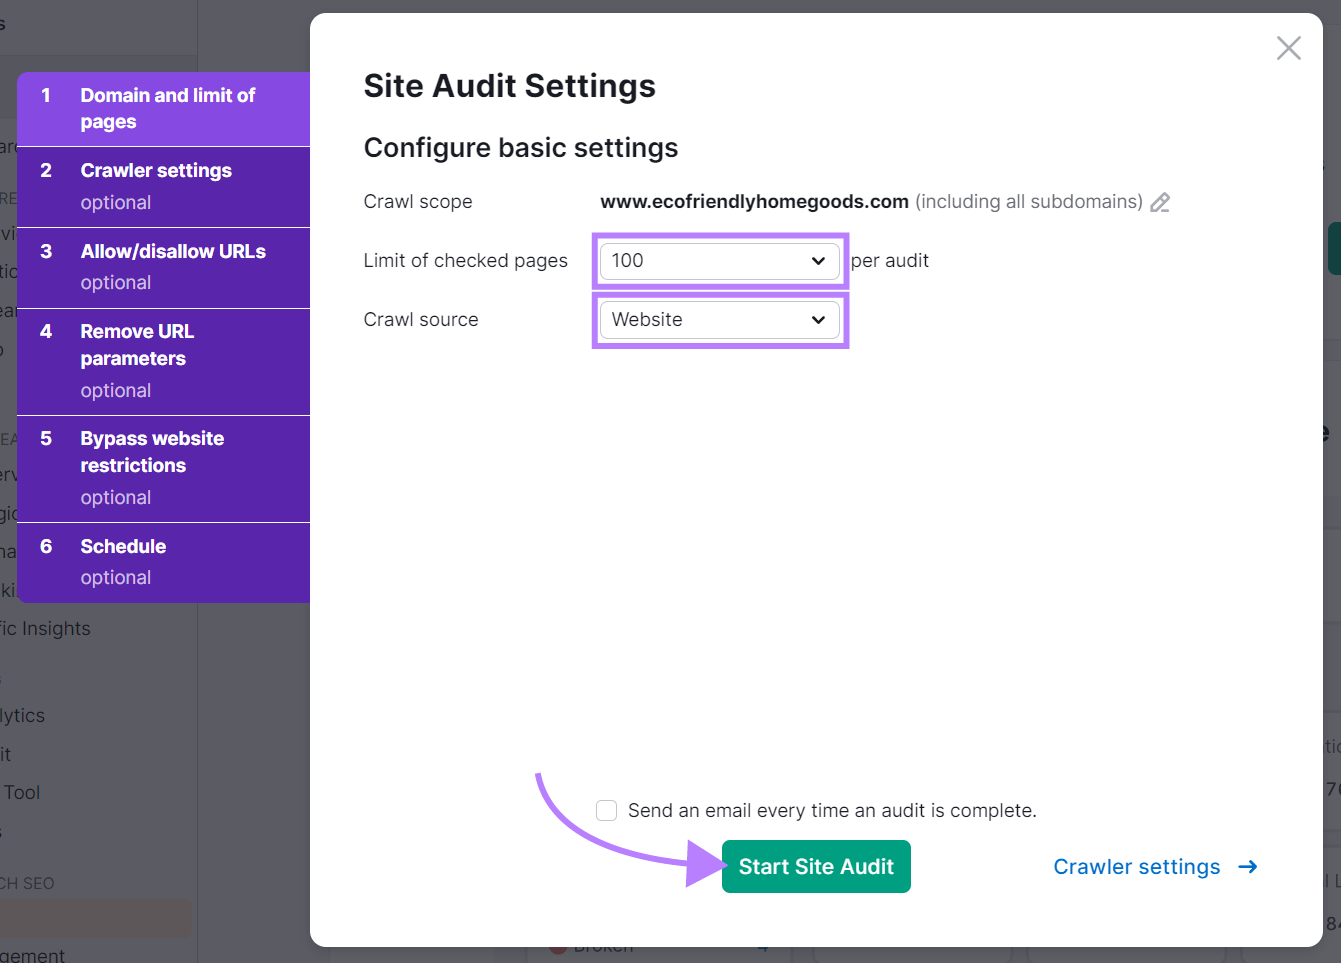The width and height of the screenshot is (1341, 963).
Task: Select step 3 Allow/disallow URLs
Action: (164, 268)
